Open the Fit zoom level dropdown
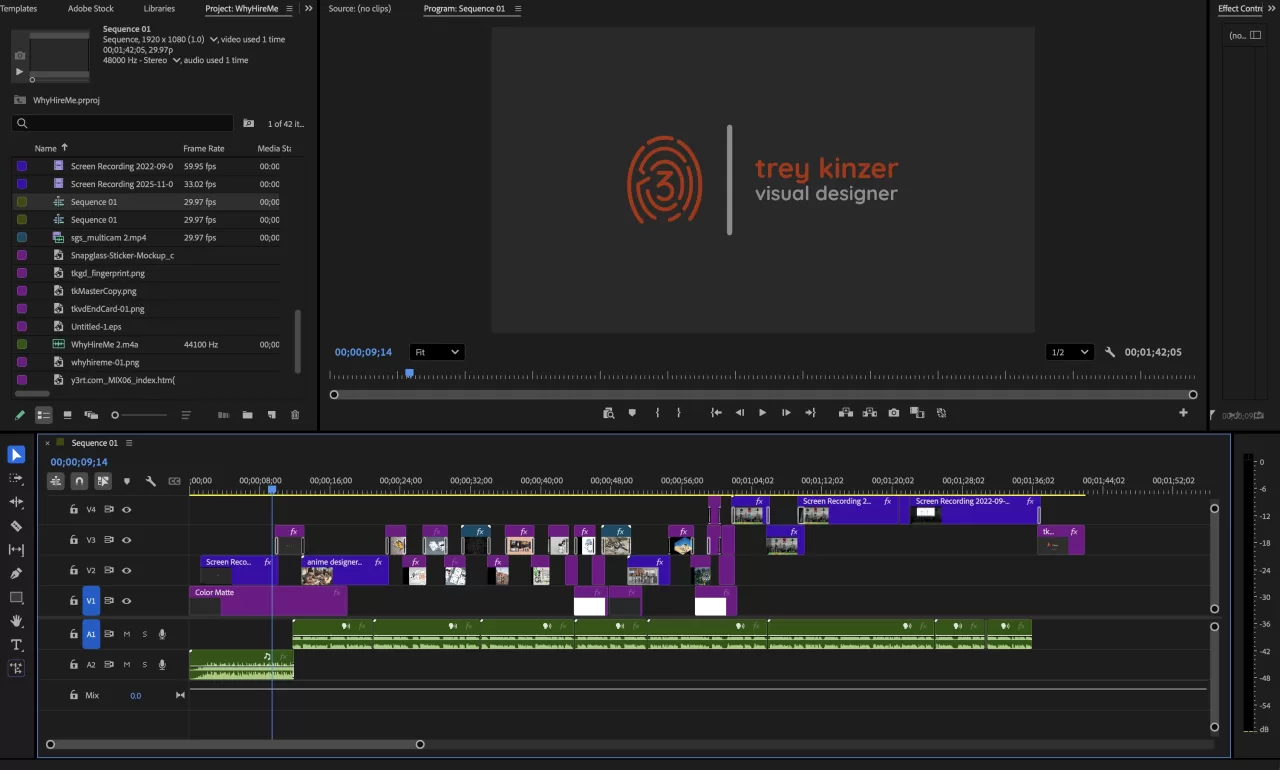 437,352
